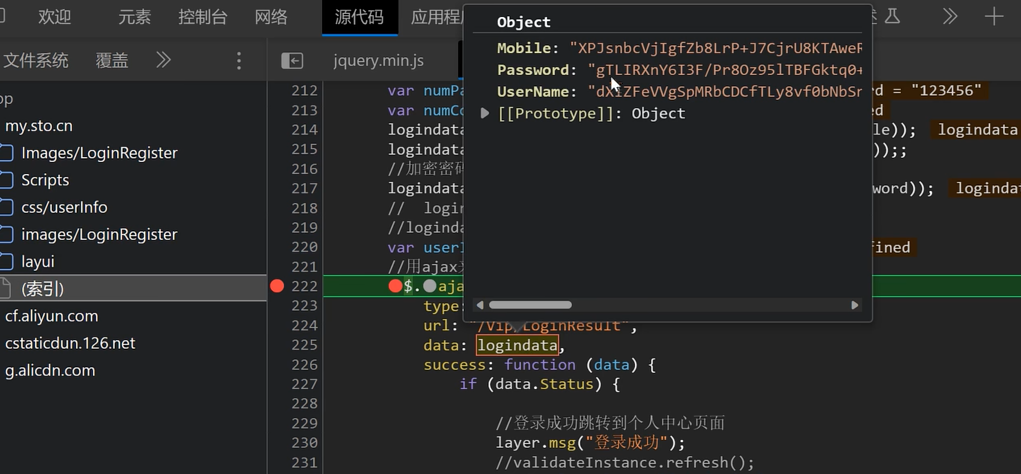Screen dimensions: 1021x474
Task: Click the layui folder icon
Action: pos(7,262)
